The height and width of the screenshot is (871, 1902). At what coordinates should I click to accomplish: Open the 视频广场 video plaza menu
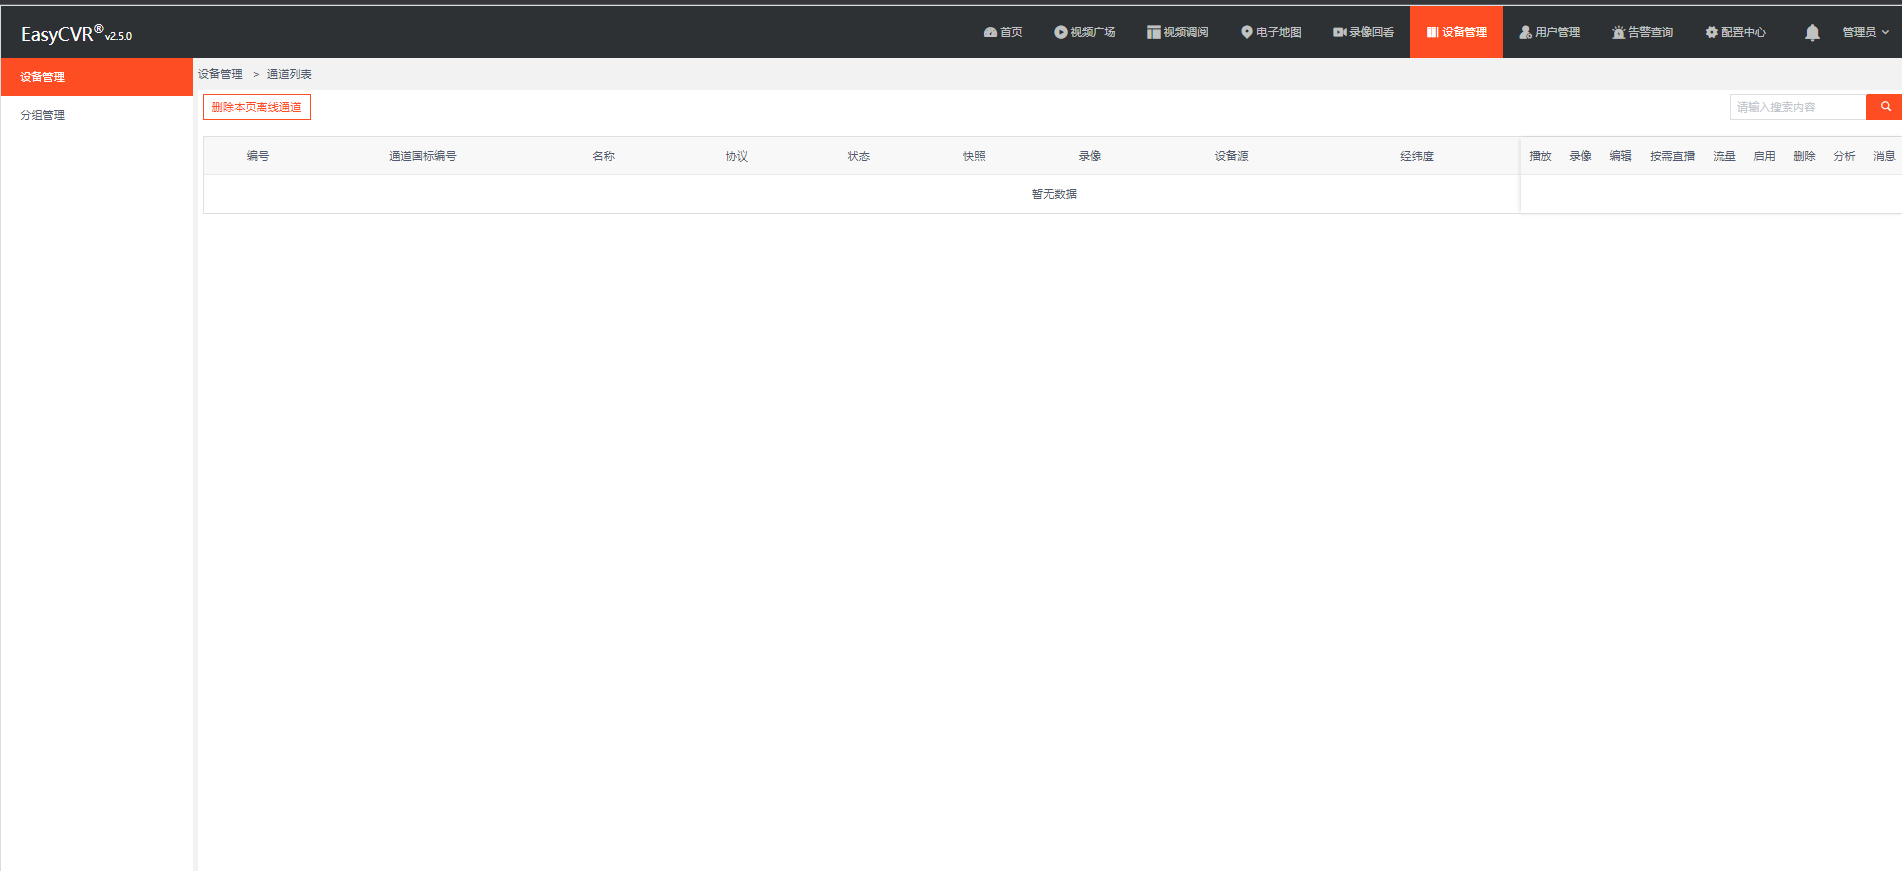[x=1084, y=32]
